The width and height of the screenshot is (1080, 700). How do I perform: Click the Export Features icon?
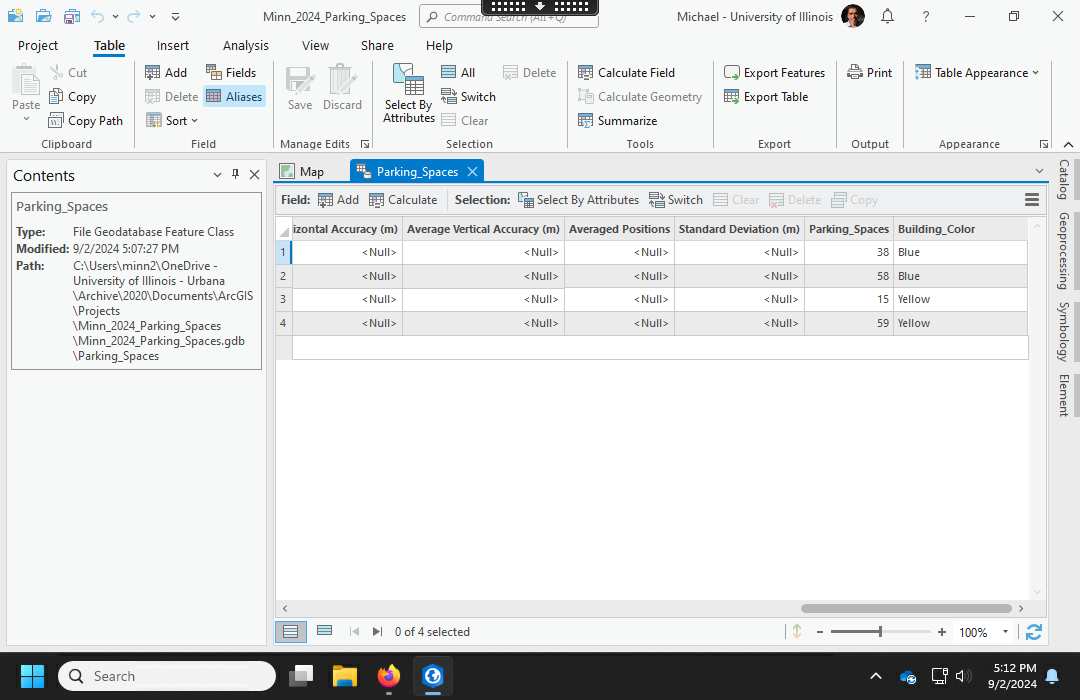point(733,73)
